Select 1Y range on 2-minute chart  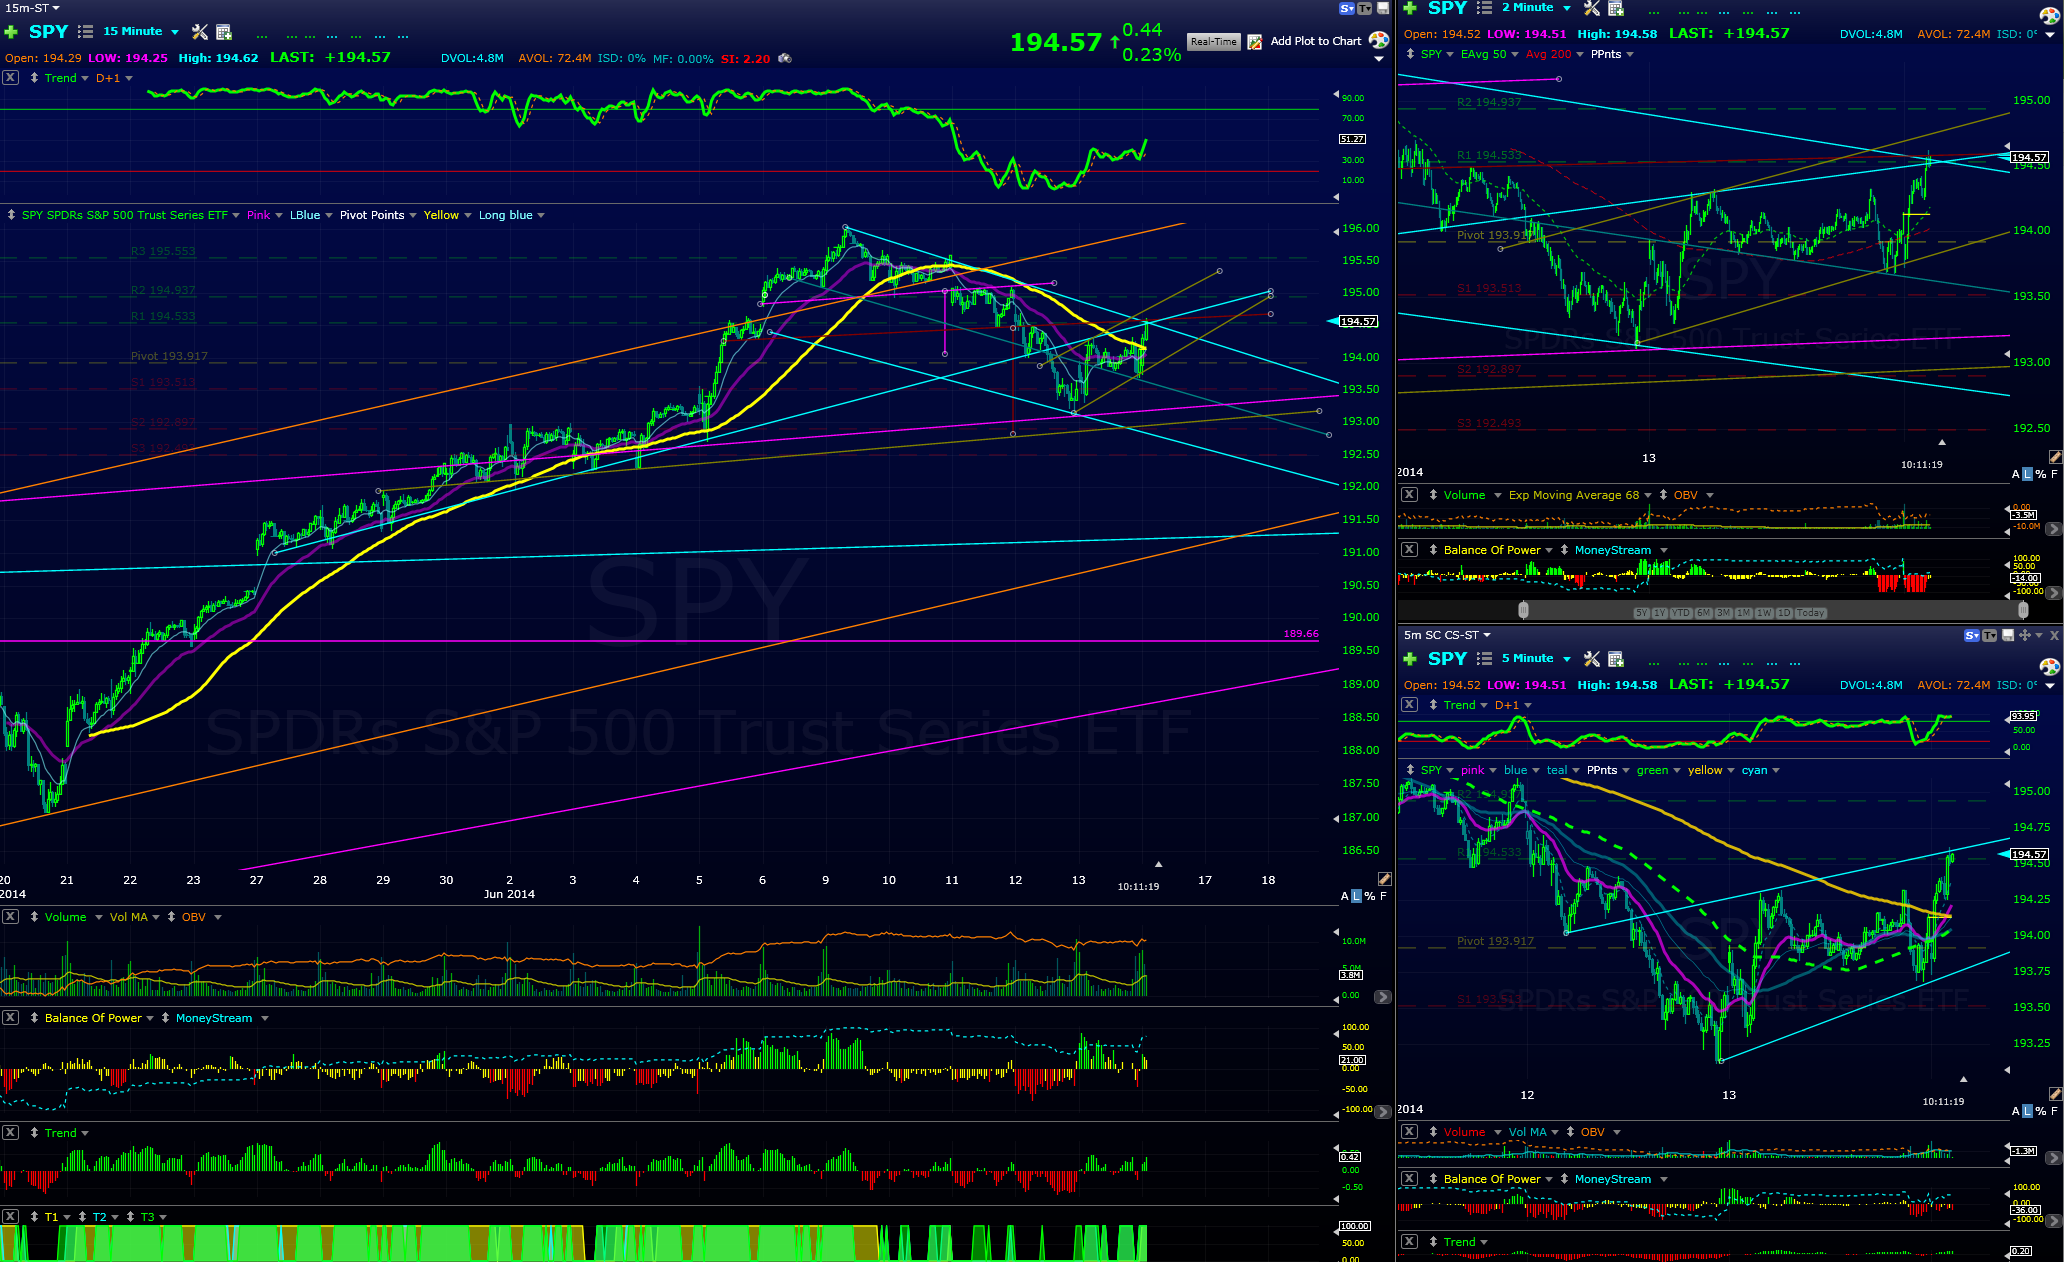pyautogui.click(x=1660, y=613)
